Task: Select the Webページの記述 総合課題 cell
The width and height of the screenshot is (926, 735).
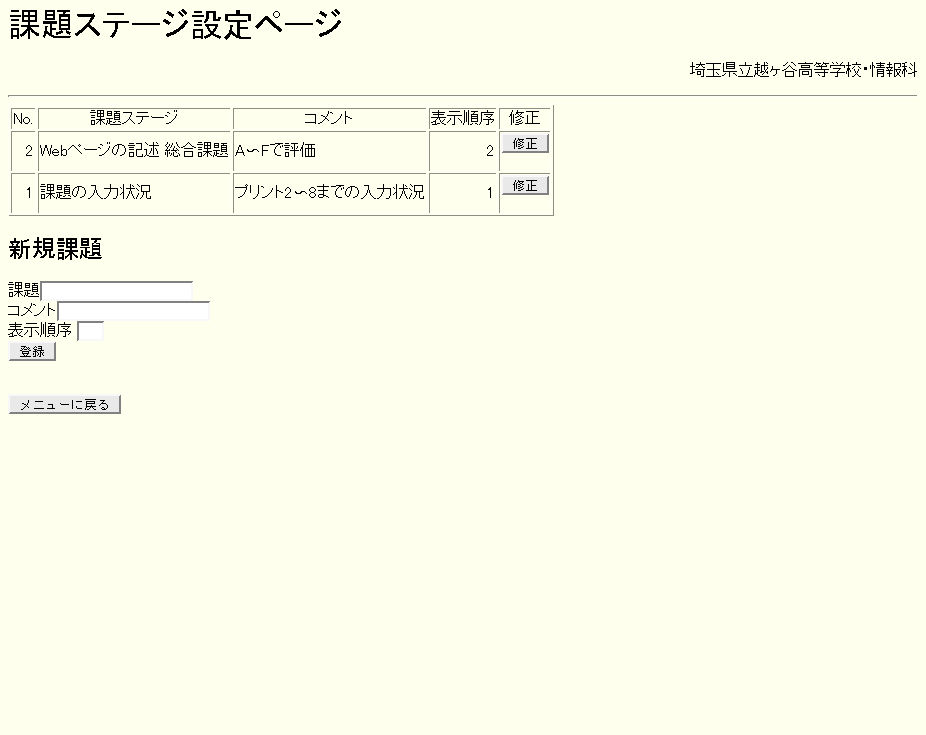Action: point(134,152)
